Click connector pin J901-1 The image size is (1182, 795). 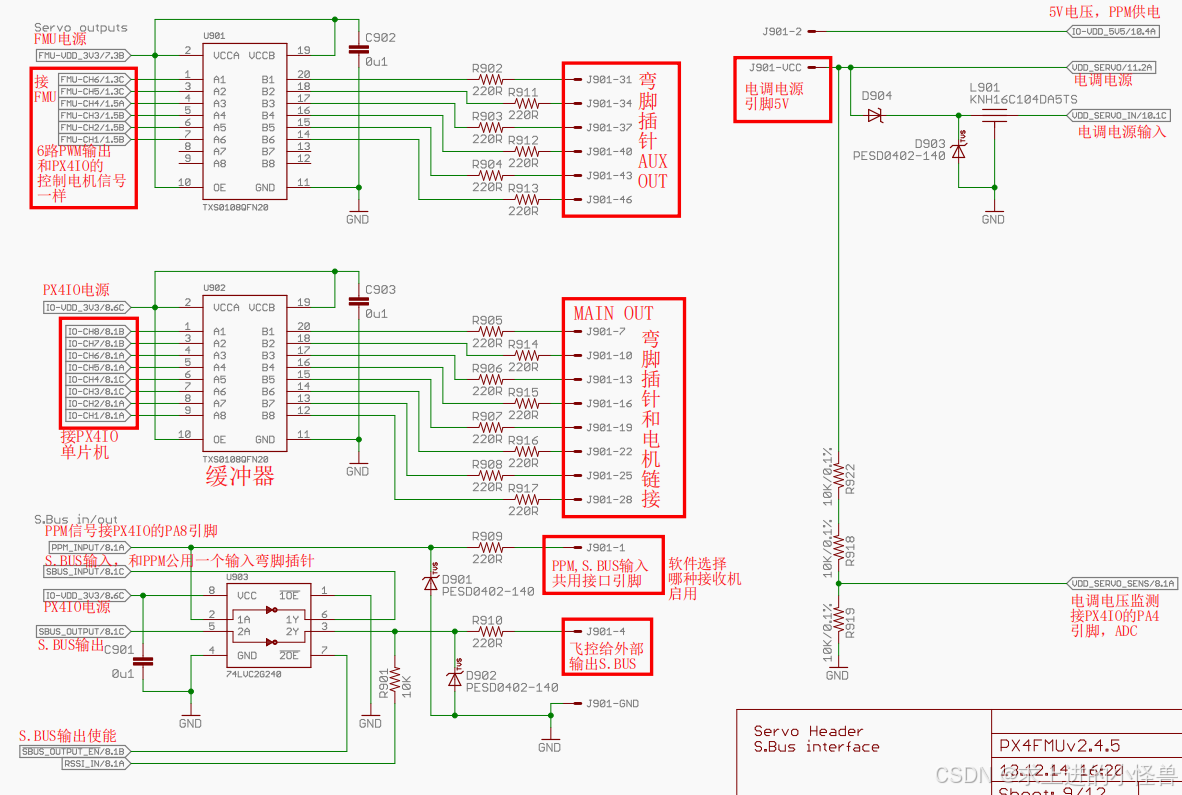click(606, 548)
